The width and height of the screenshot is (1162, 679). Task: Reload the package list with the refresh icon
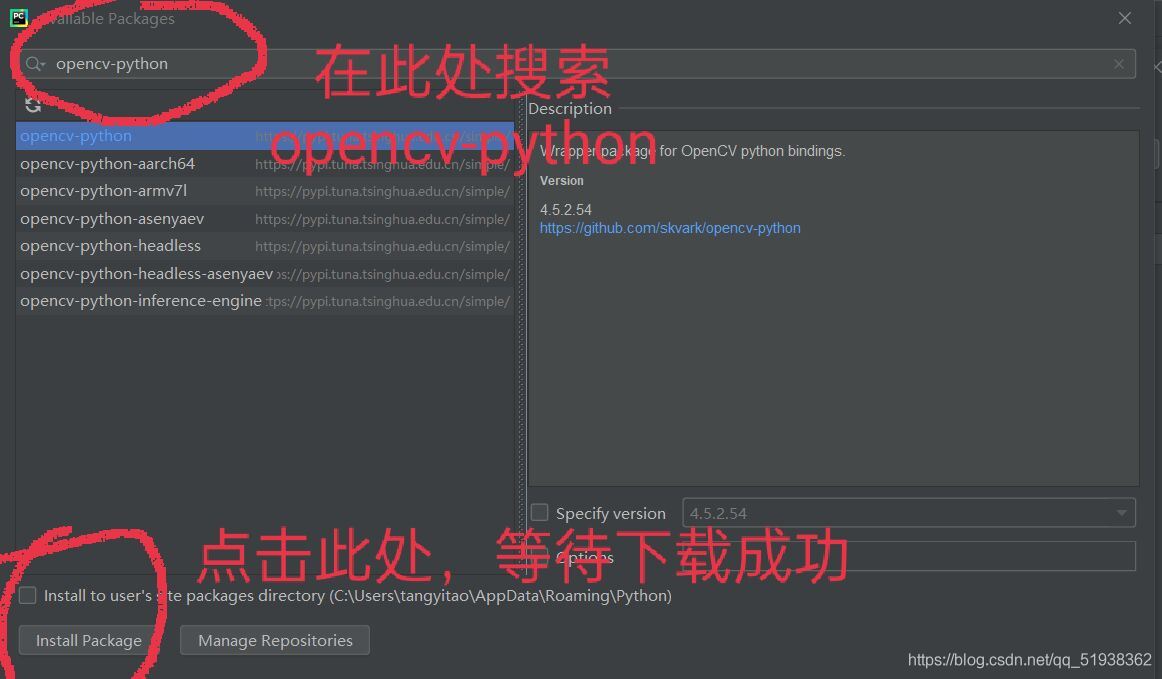point(33,105)
